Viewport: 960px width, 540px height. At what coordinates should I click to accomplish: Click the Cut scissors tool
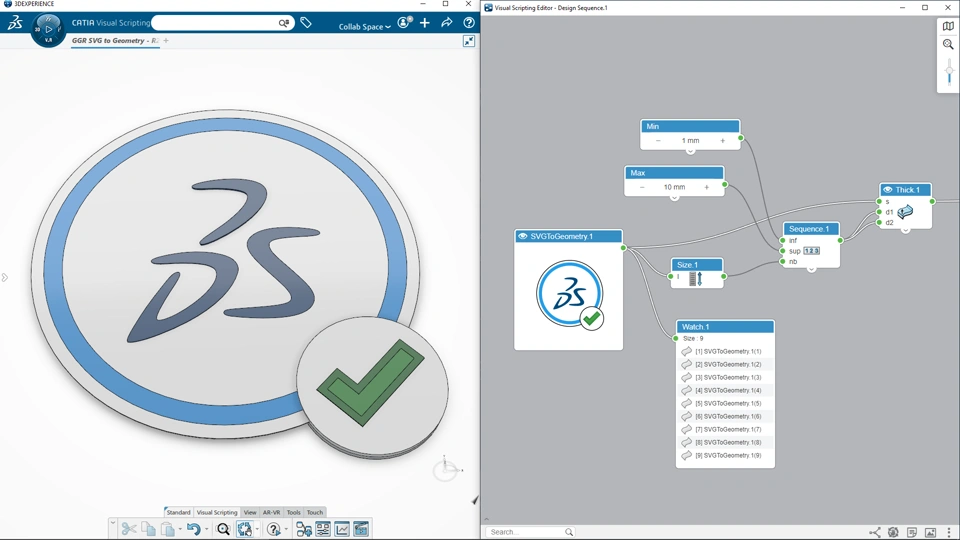tap(129, 529)
